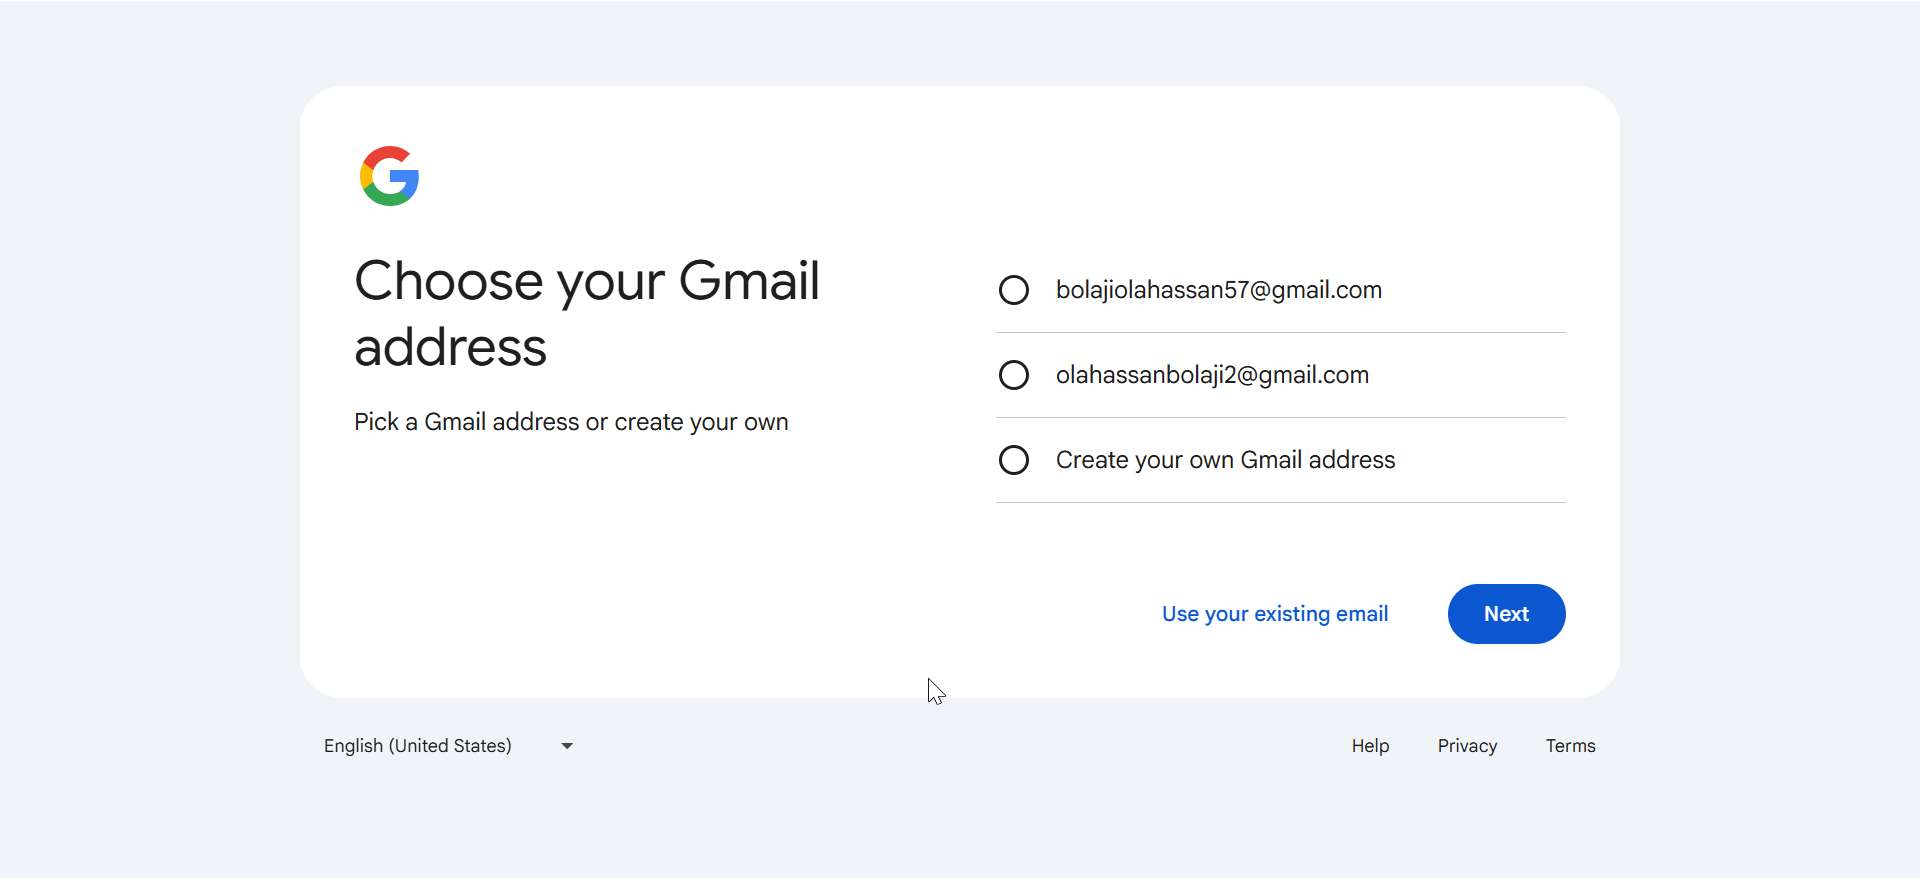This screenshot has height=878, width=1920.
Task: Click the Pick a Gmail address subtitle text
Action: (571, 422)
